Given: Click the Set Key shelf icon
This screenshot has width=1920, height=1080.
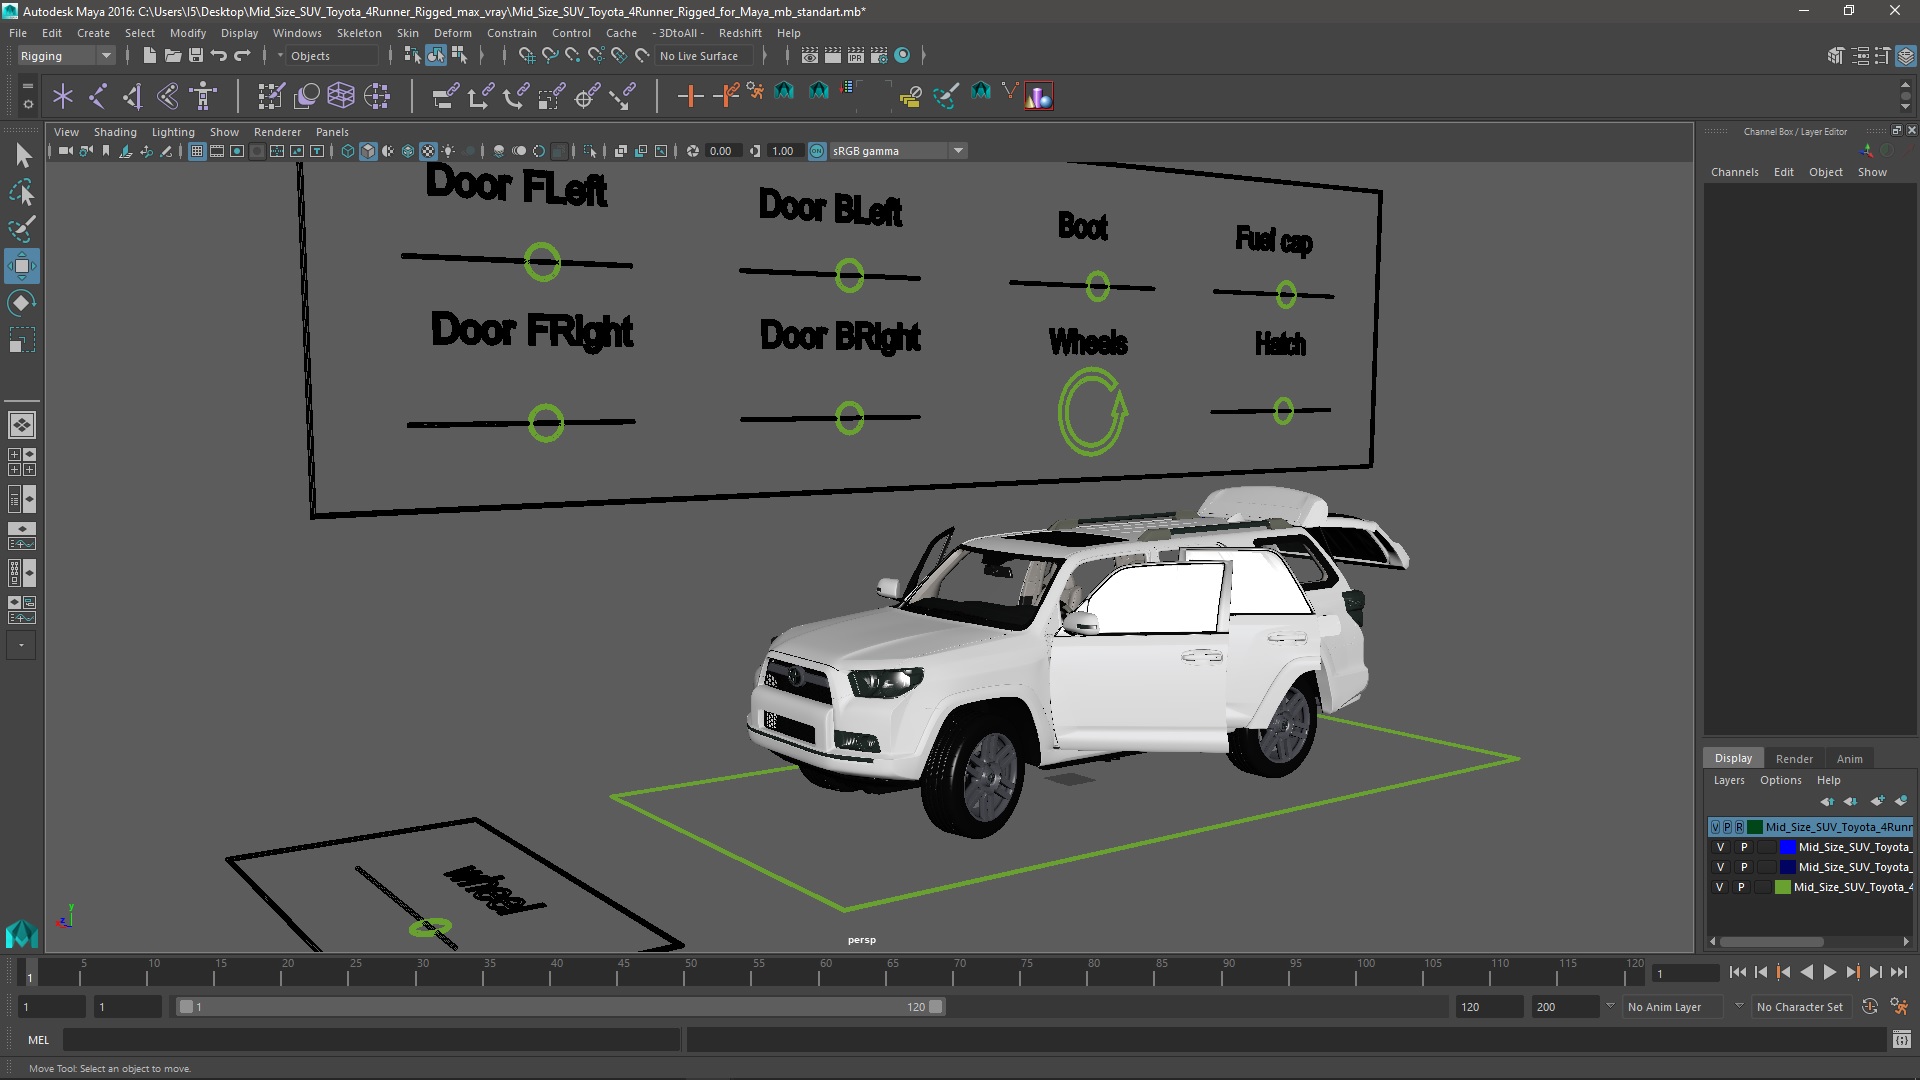Looking at the screenshot, I should point(690,96).
